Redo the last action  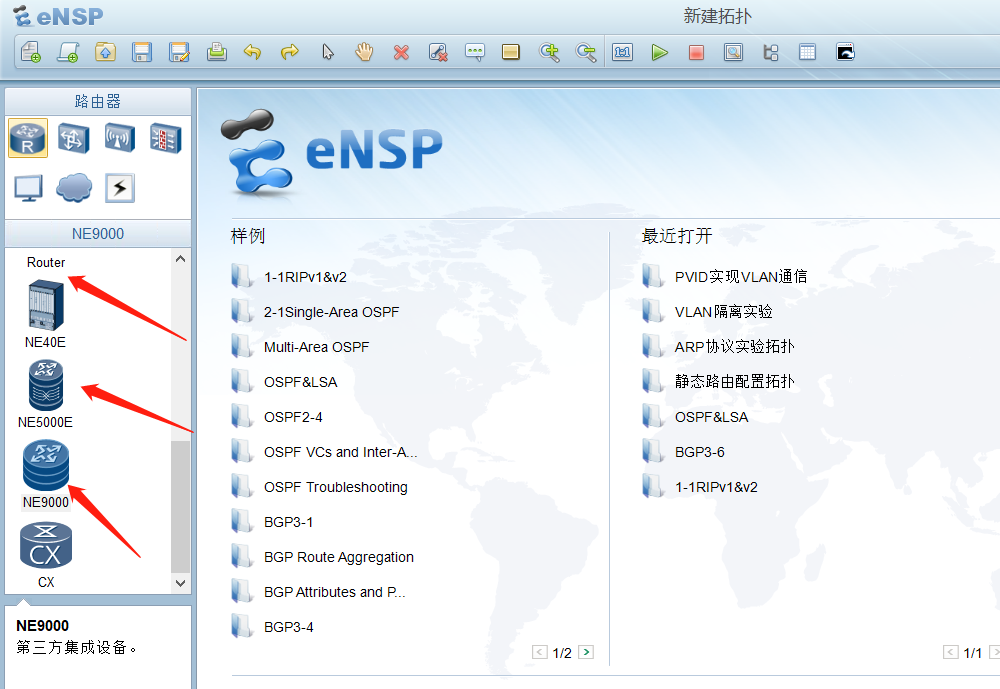click(x=290, y=52)
